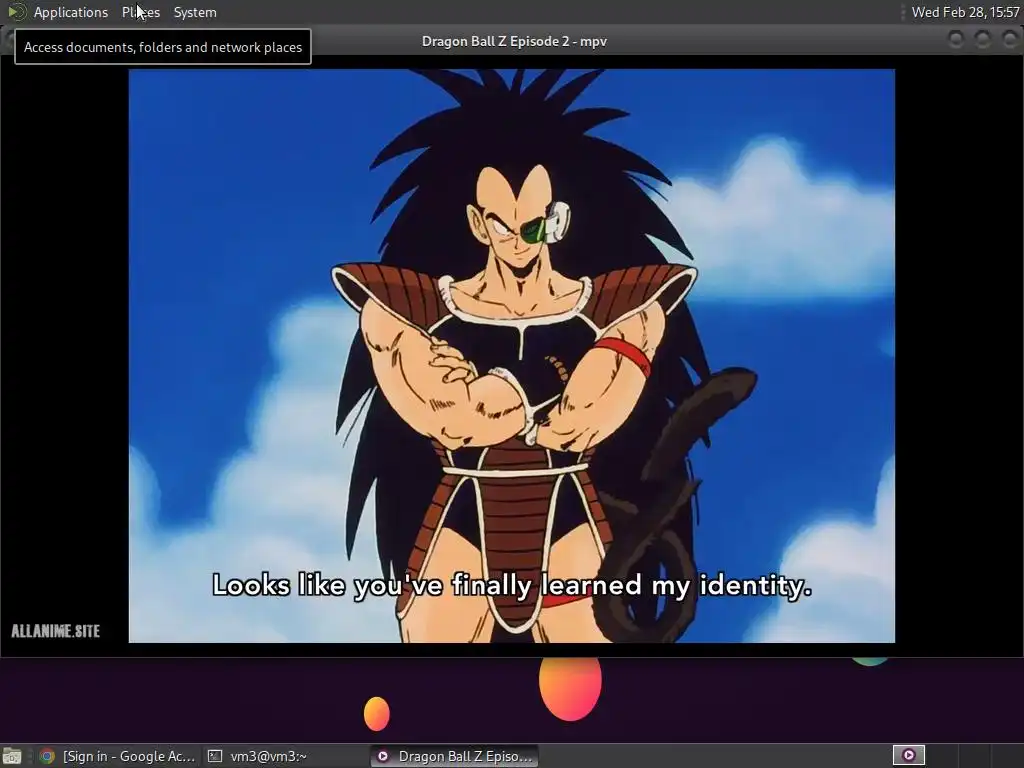Minimize the mpv window
The width and height of the screenshot is (1024, 768).
tap(955, 40)
